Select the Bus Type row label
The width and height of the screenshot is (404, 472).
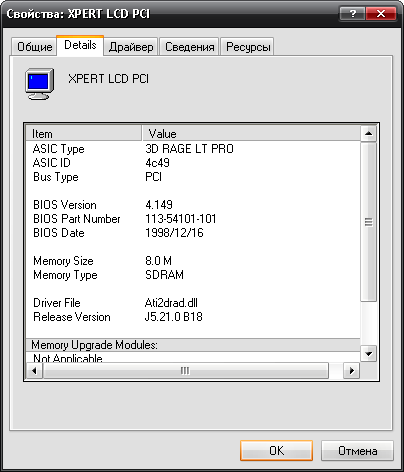(x=56, y=177)
